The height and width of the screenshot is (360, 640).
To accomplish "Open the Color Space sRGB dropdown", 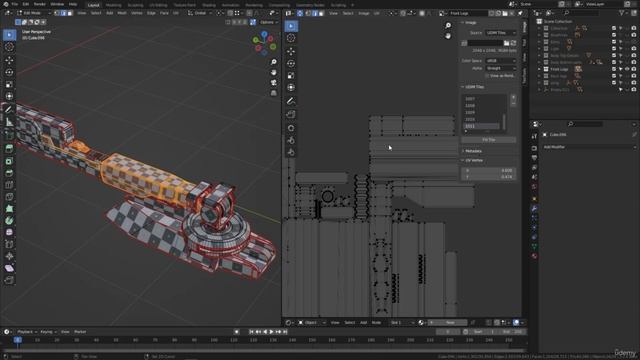I will pos(501,61).
